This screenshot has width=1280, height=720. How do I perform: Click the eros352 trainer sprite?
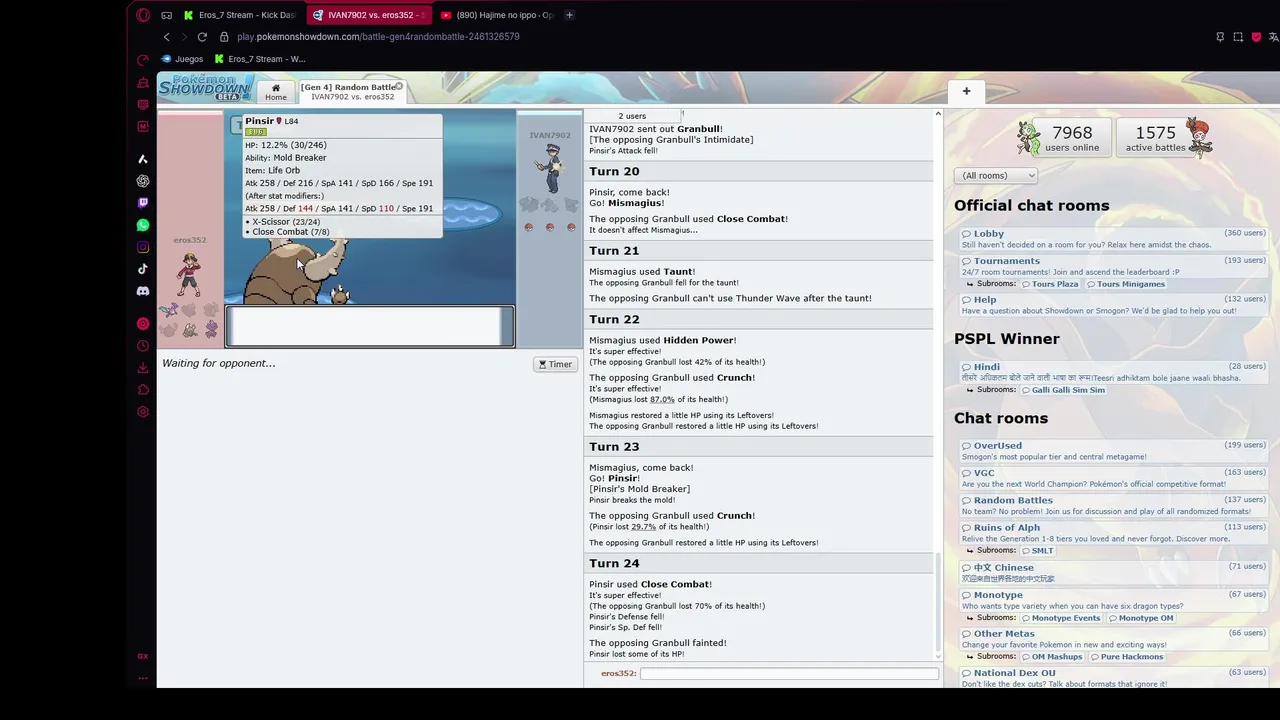(189, 273)
